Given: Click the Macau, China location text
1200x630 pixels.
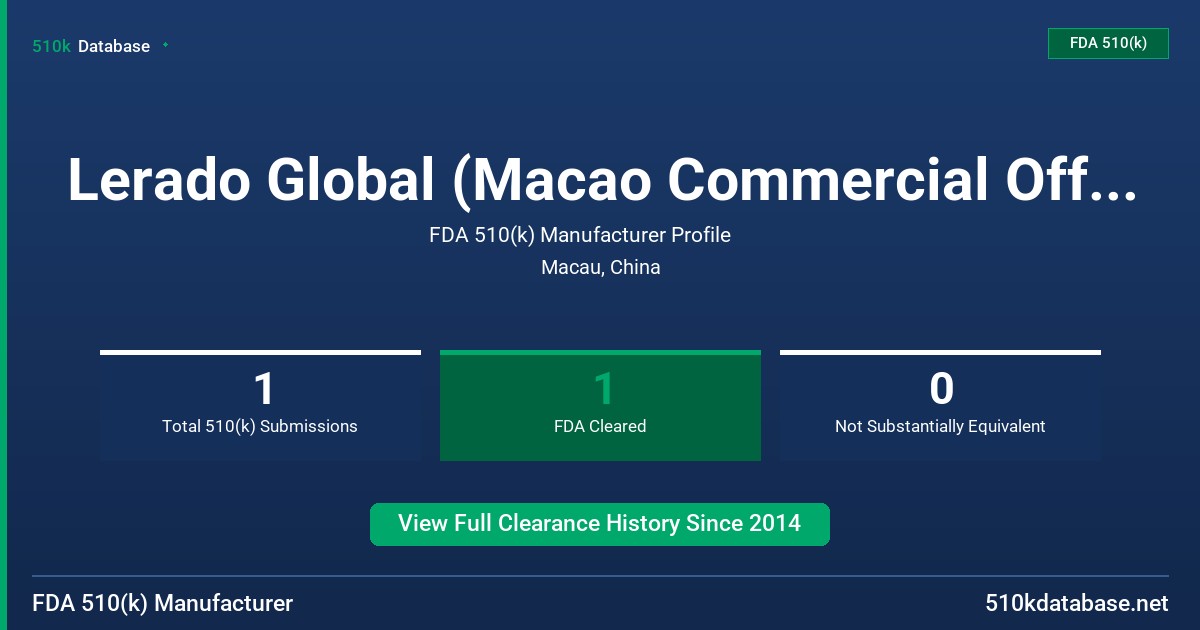Looking at the screenshot, I should [x=600, y=267].
